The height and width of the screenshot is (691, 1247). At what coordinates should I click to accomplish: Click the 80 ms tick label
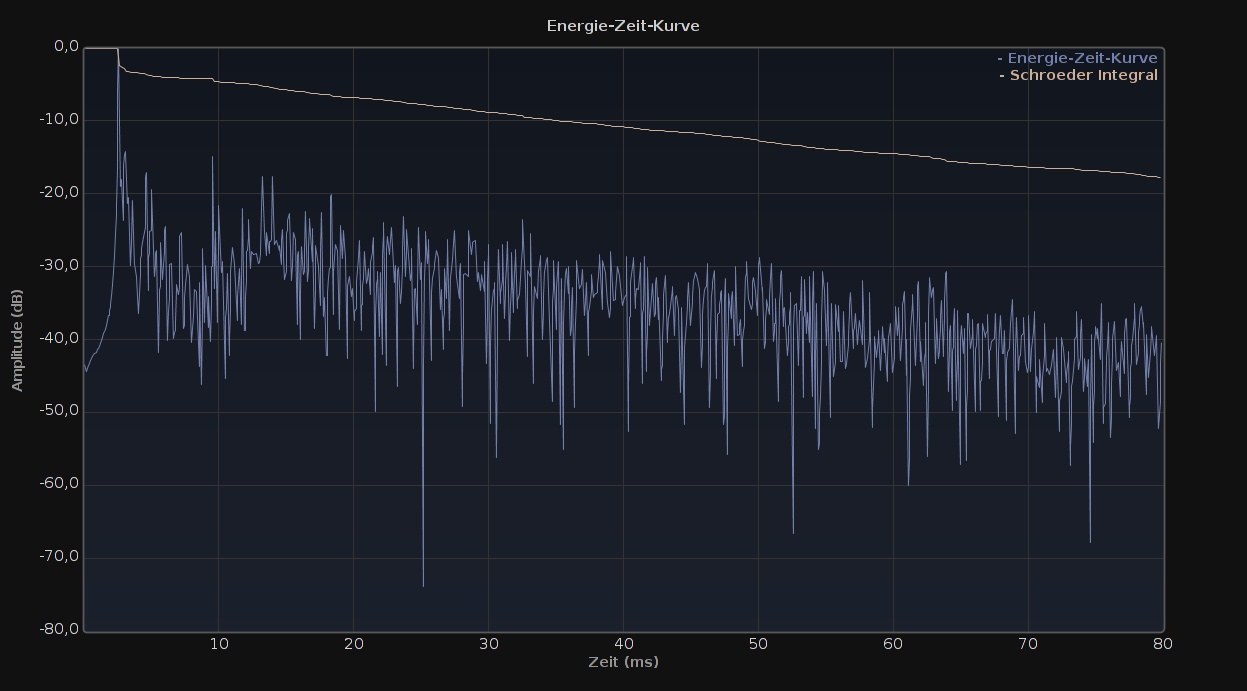[1162, 644]
